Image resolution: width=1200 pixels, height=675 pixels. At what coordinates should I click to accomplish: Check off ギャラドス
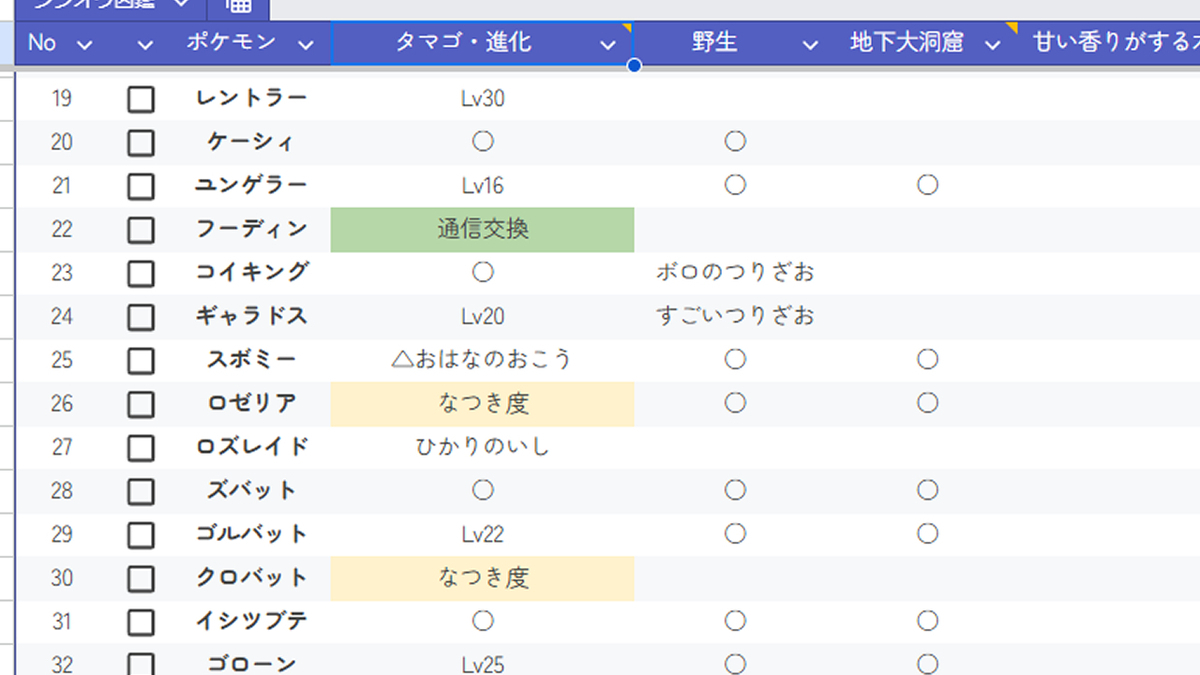pos(141,317)
